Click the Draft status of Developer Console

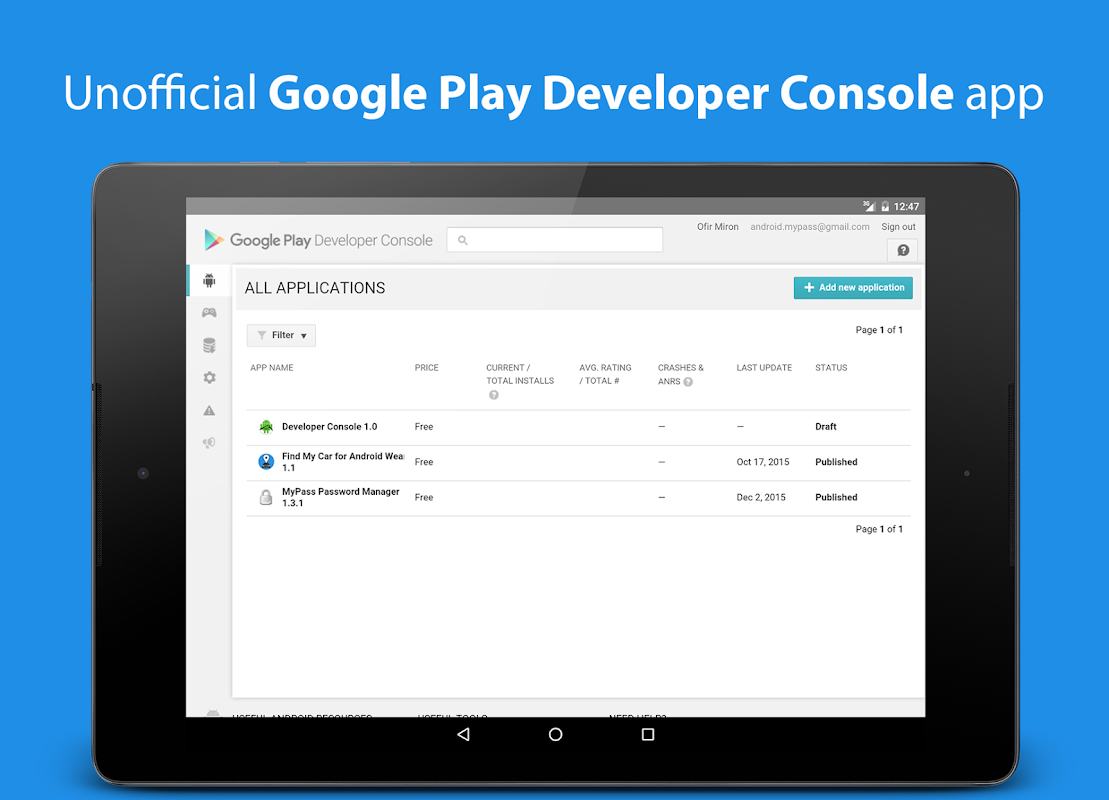(x=825, y=427)
